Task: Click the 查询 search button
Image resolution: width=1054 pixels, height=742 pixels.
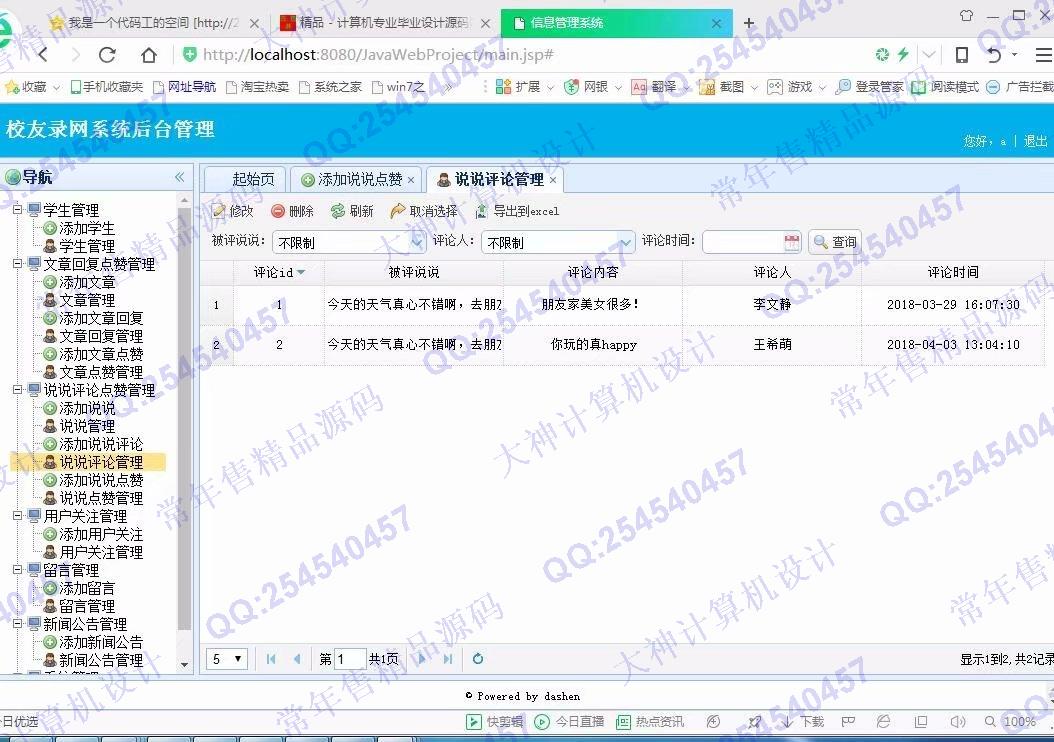Action: [x=836, y=242]
